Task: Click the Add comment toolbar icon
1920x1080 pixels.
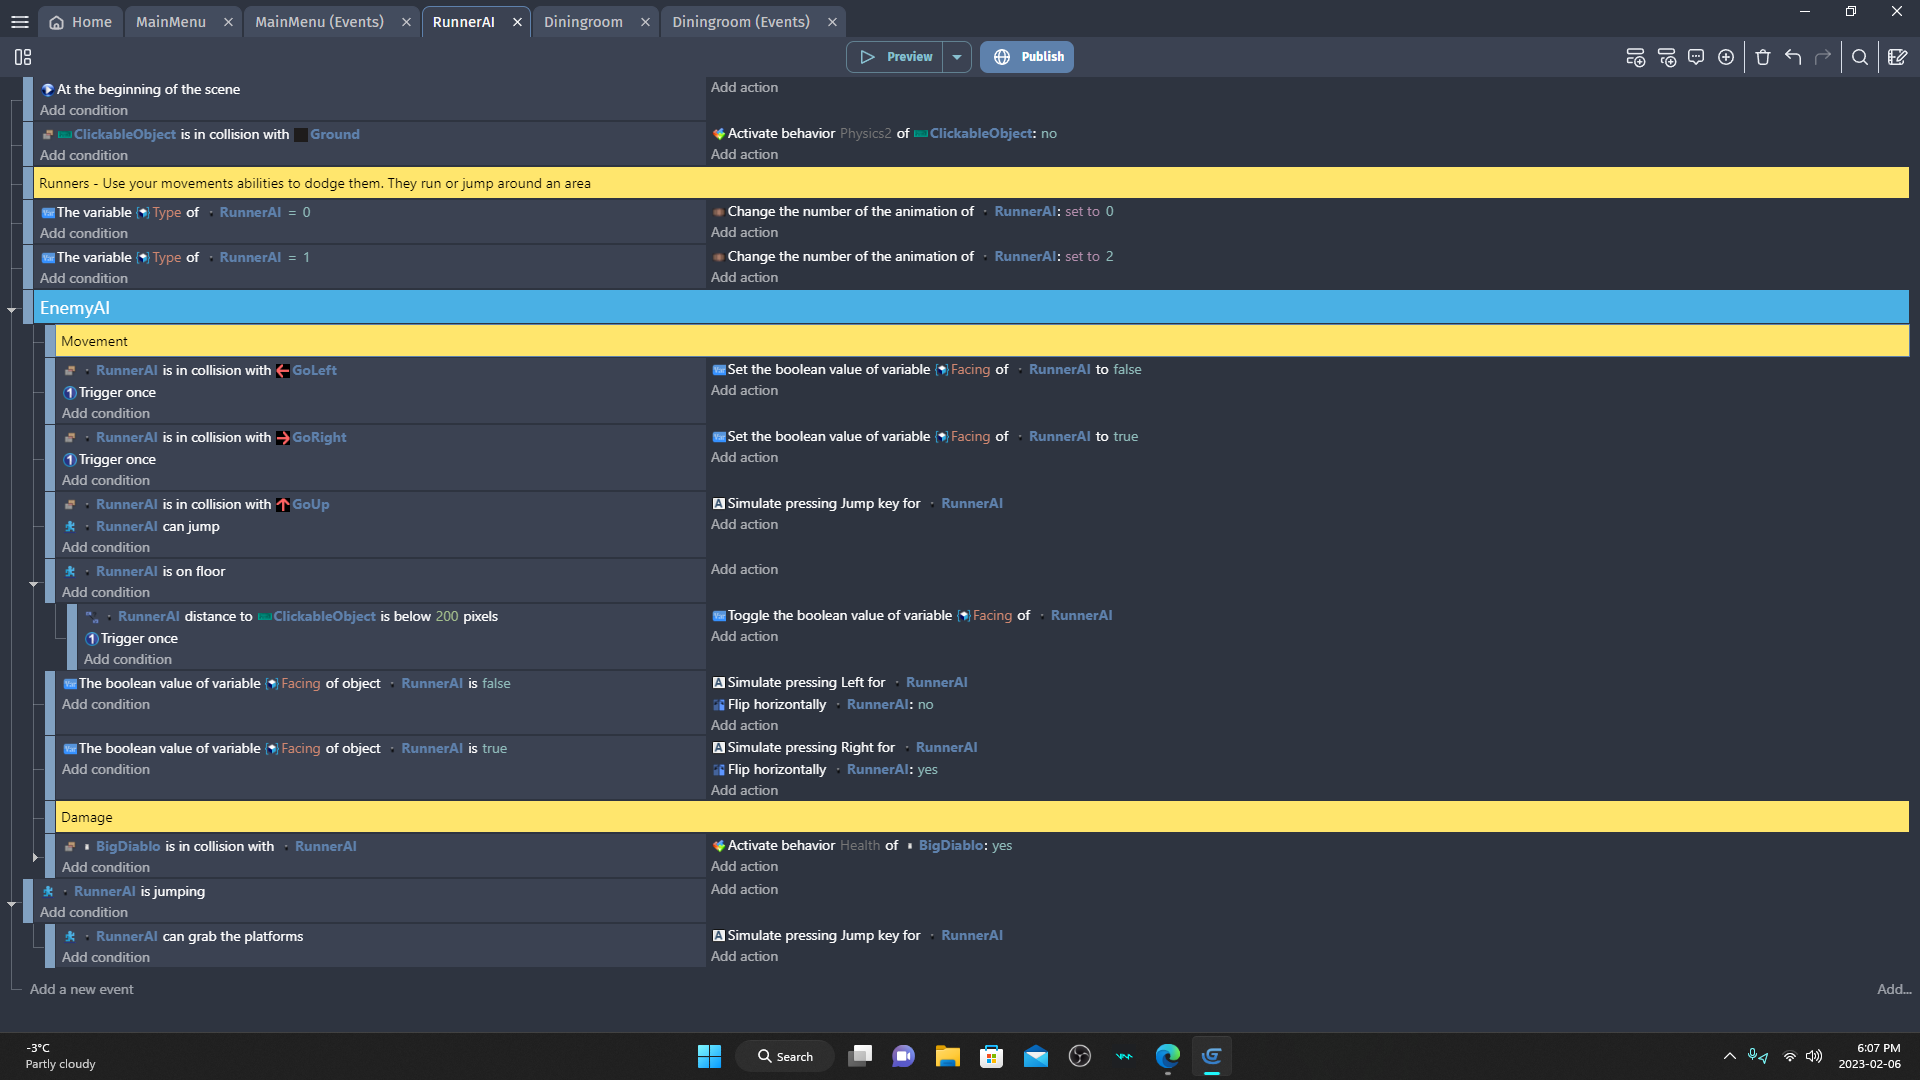Action: click(x=1696, y=57)
